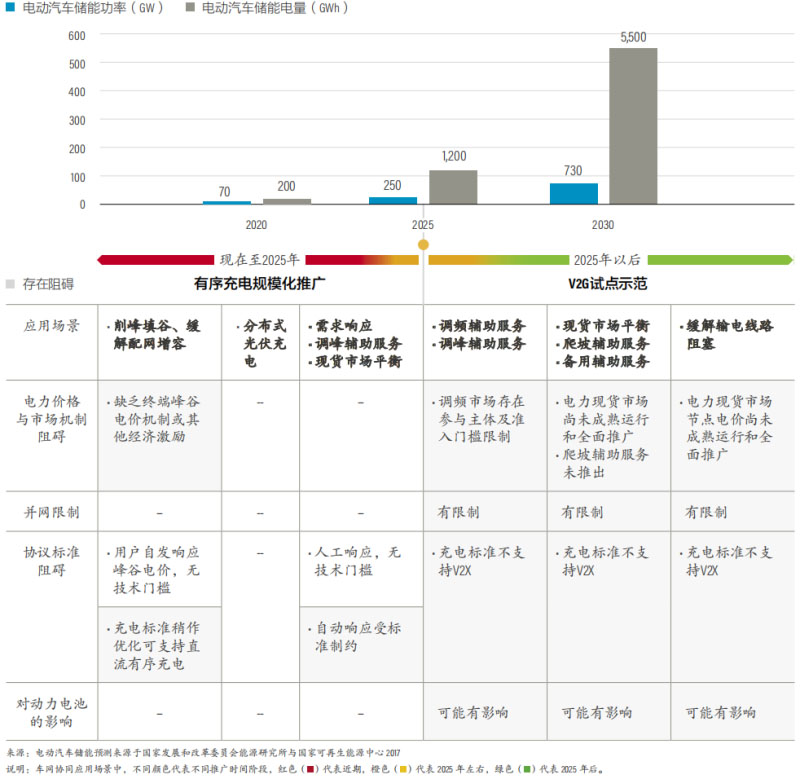Select the 有序充电规模化推广 heading
The height and width of the screenshot is (779, 800).
[260, 284]
